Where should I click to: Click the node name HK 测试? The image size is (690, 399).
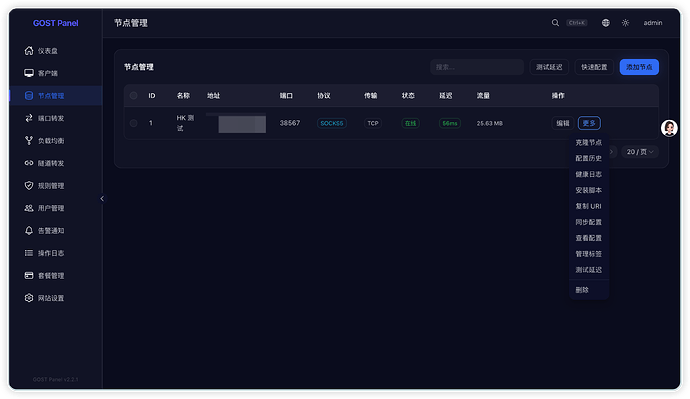pyautogui.click(x=185, y=123)
